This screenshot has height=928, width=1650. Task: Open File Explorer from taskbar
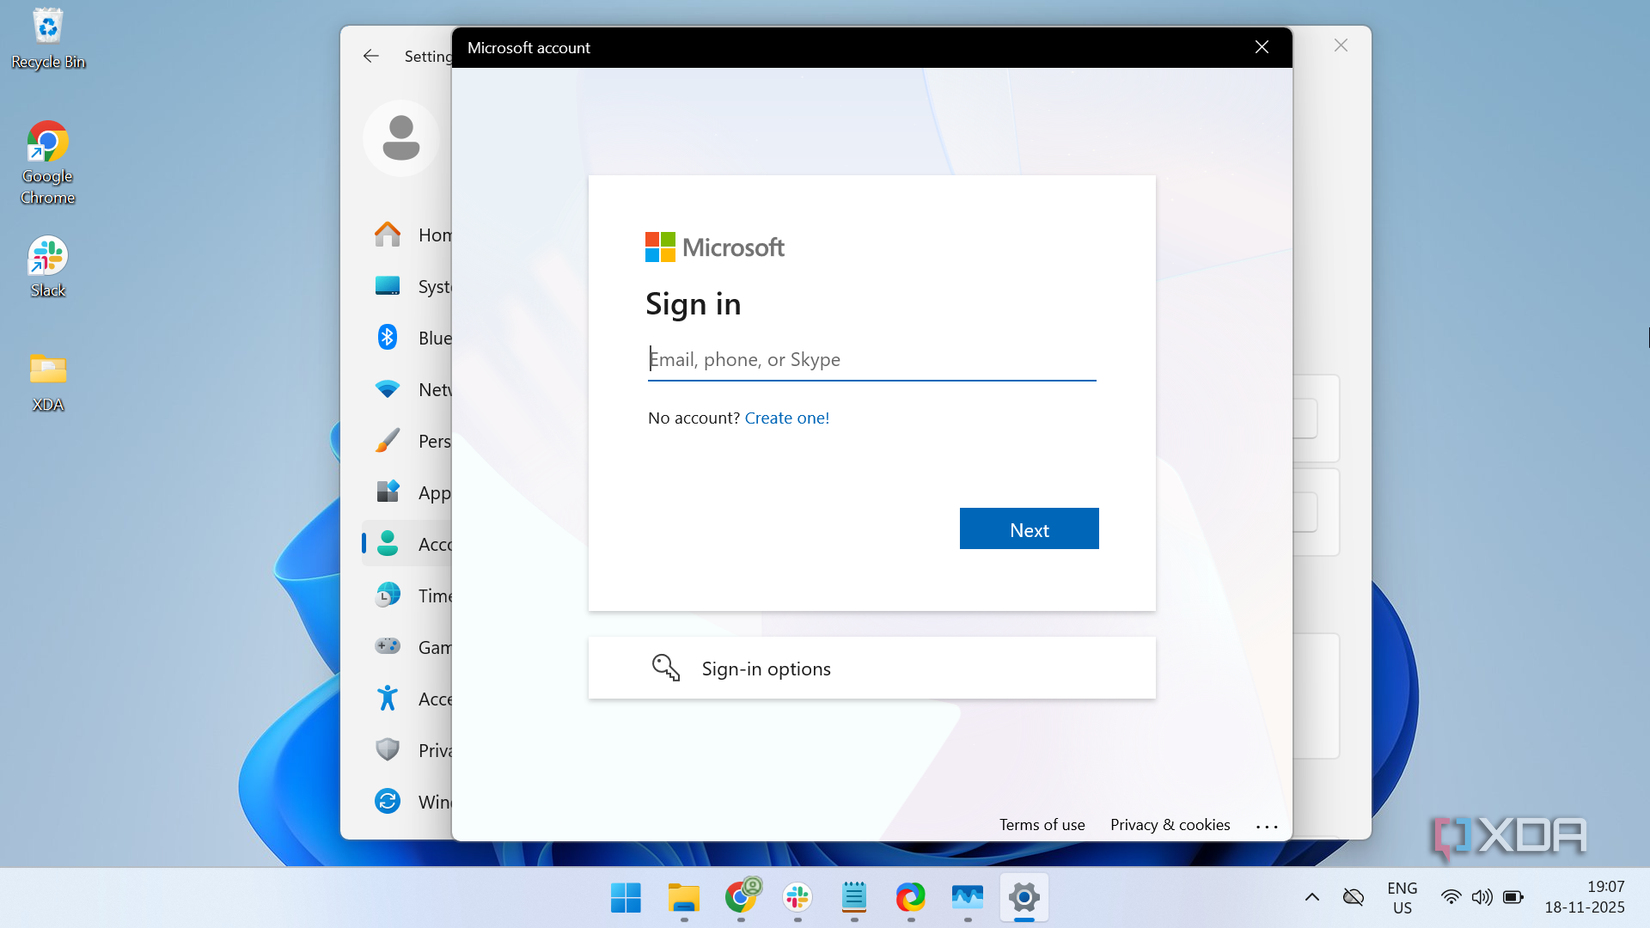point(684,898)
